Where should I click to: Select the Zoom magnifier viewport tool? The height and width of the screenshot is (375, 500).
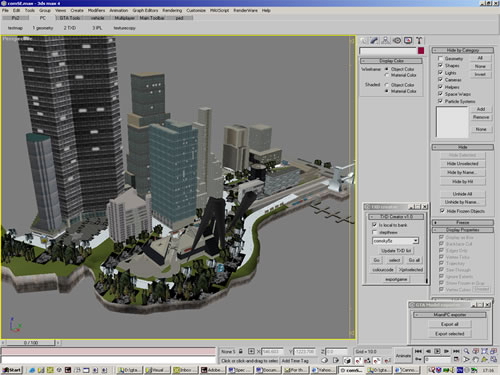click(467, 351)
